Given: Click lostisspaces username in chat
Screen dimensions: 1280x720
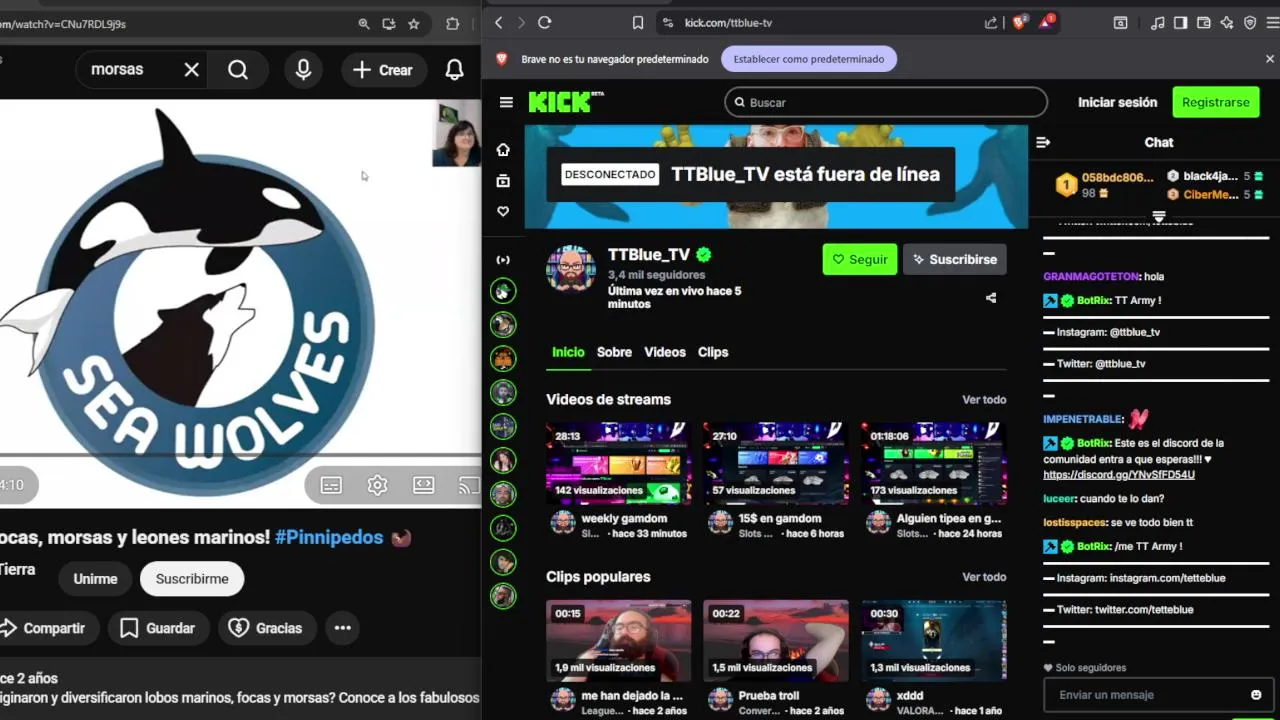Looking at the screenshot, I should (1076, 523).
